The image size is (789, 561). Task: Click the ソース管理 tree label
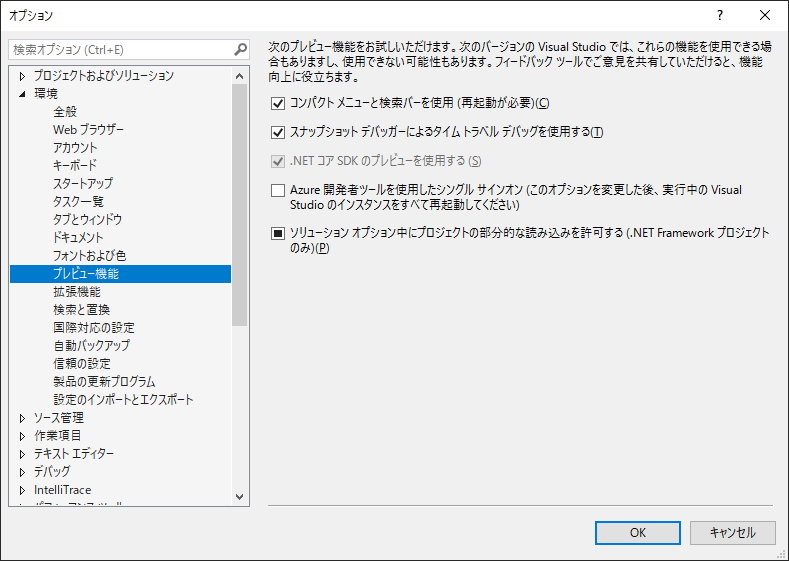[x=59, y=418]
